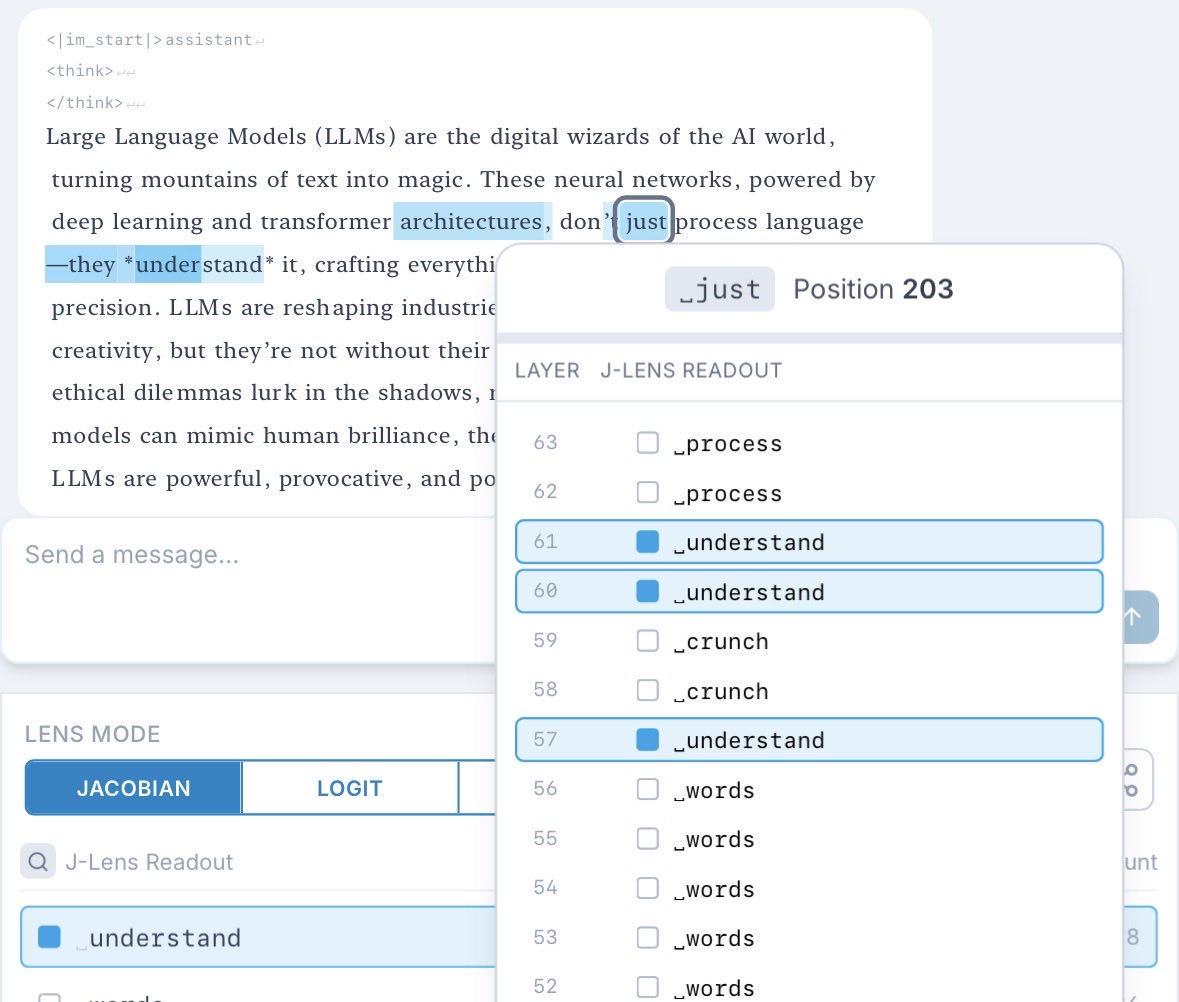1179x1002 pixels.
Task: Check the layer 59 _crunch checkbox
Action: click(647, 640)
